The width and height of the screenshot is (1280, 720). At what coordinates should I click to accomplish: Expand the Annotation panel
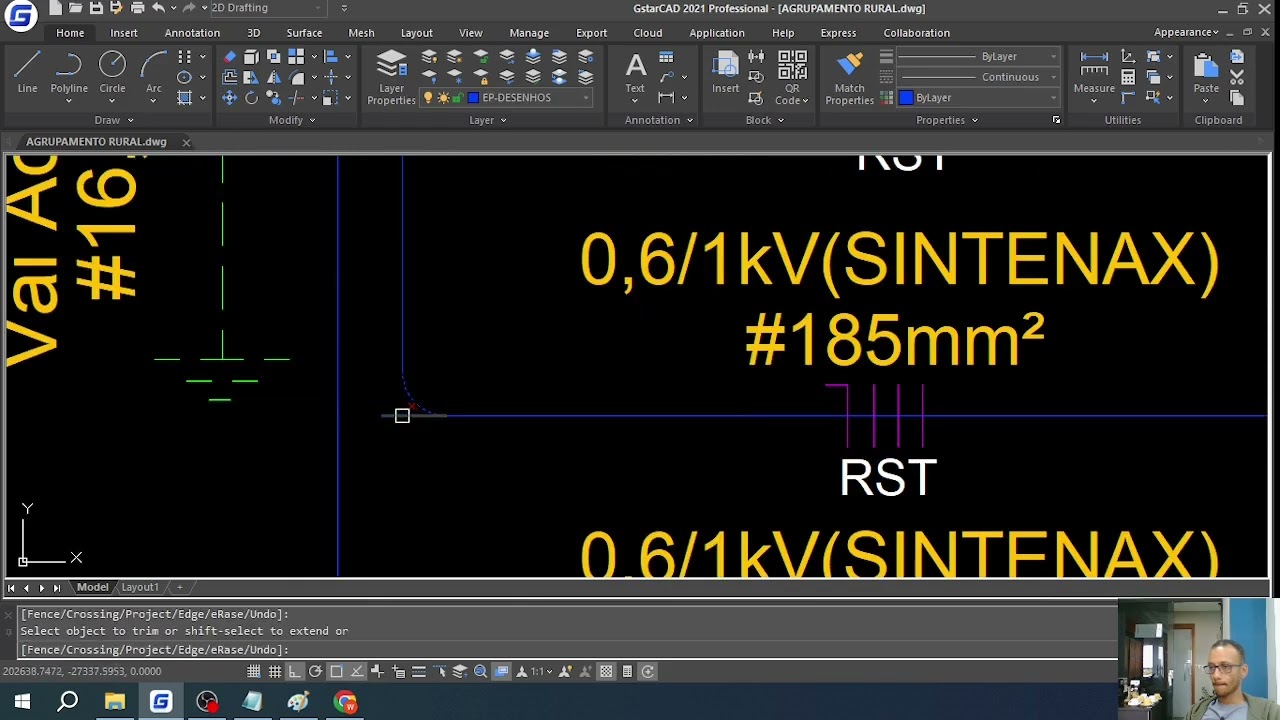coord(659,120)
